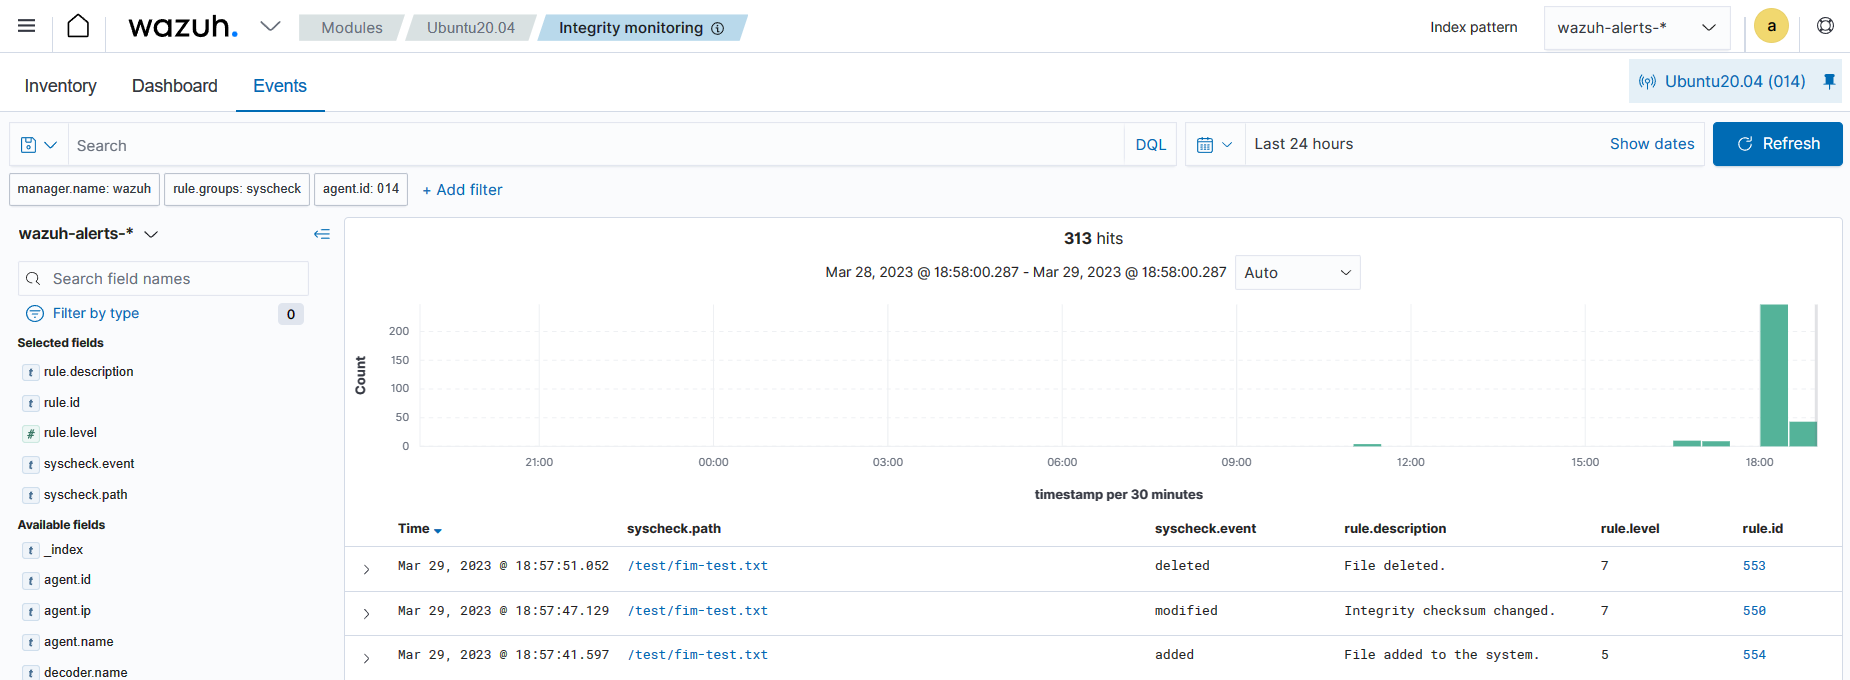Viewport: 1850px width, 680px height.
Task: Click the rule.level column header
Action: pyautogui.click(x=1630, y=529)
